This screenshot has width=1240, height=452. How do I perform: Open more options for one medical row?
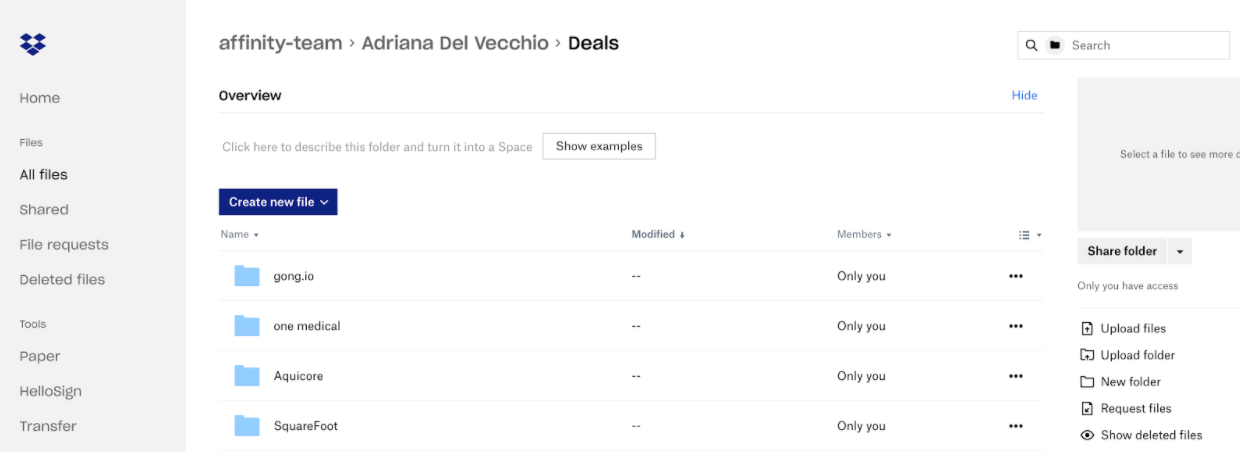1016,326
